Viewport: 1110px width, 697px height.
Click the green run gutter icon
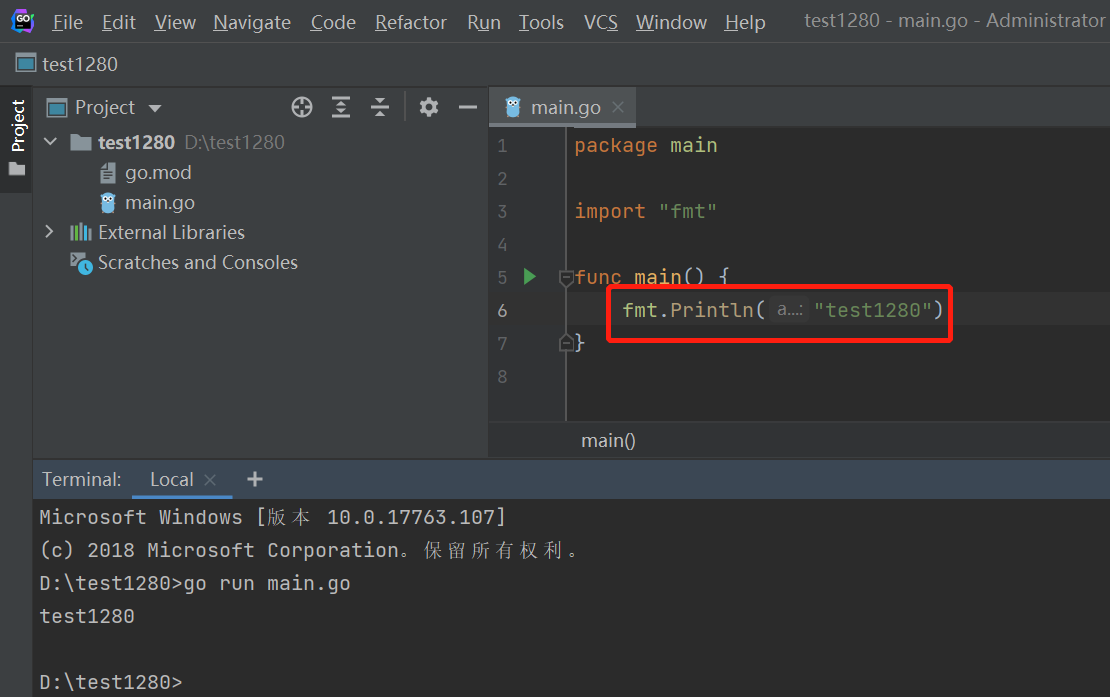point(530,277)
